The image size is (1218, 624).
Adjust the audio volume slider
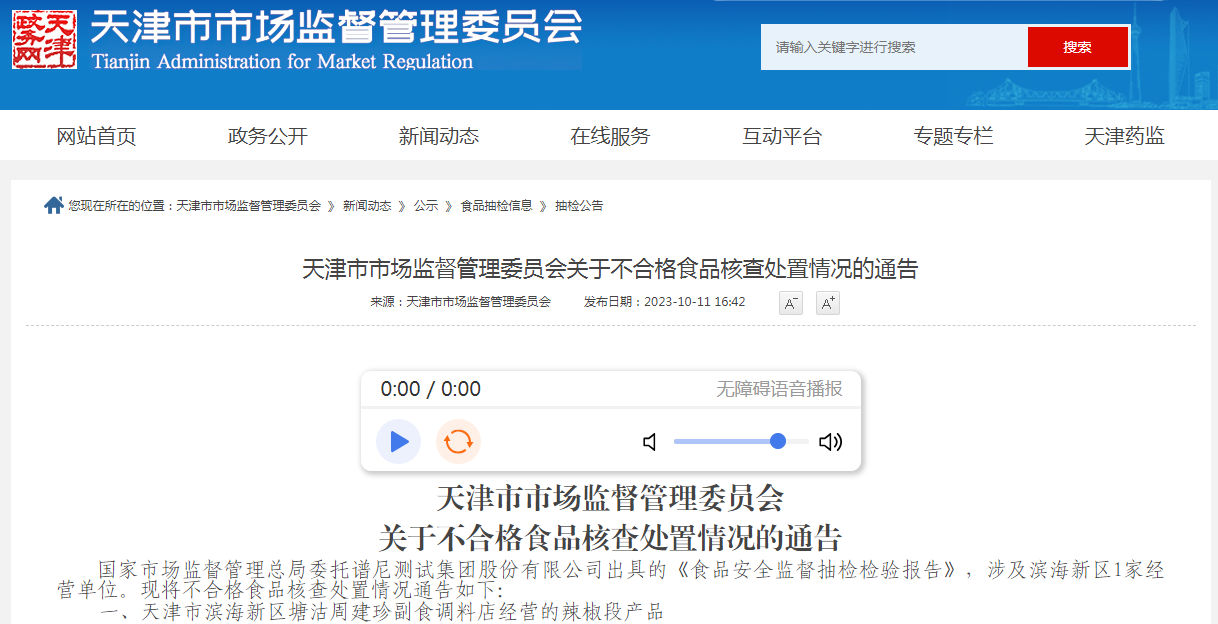point(740,441)
